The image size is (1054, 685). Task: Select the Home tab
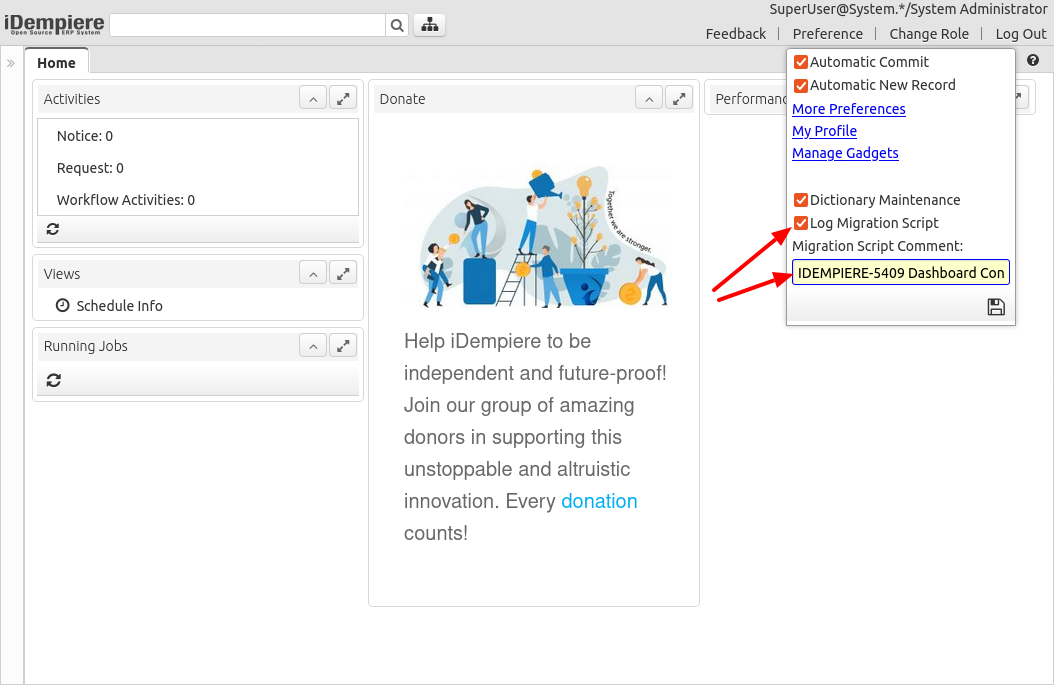56,62
